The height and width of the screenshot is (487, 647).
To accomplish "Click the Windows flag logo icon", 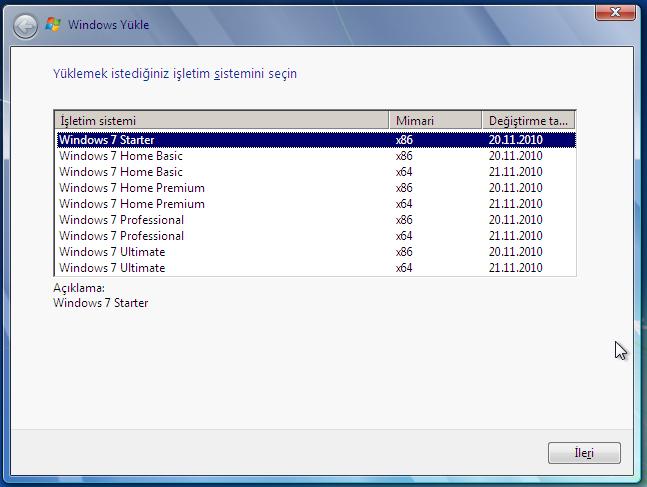I will [53, 24].
